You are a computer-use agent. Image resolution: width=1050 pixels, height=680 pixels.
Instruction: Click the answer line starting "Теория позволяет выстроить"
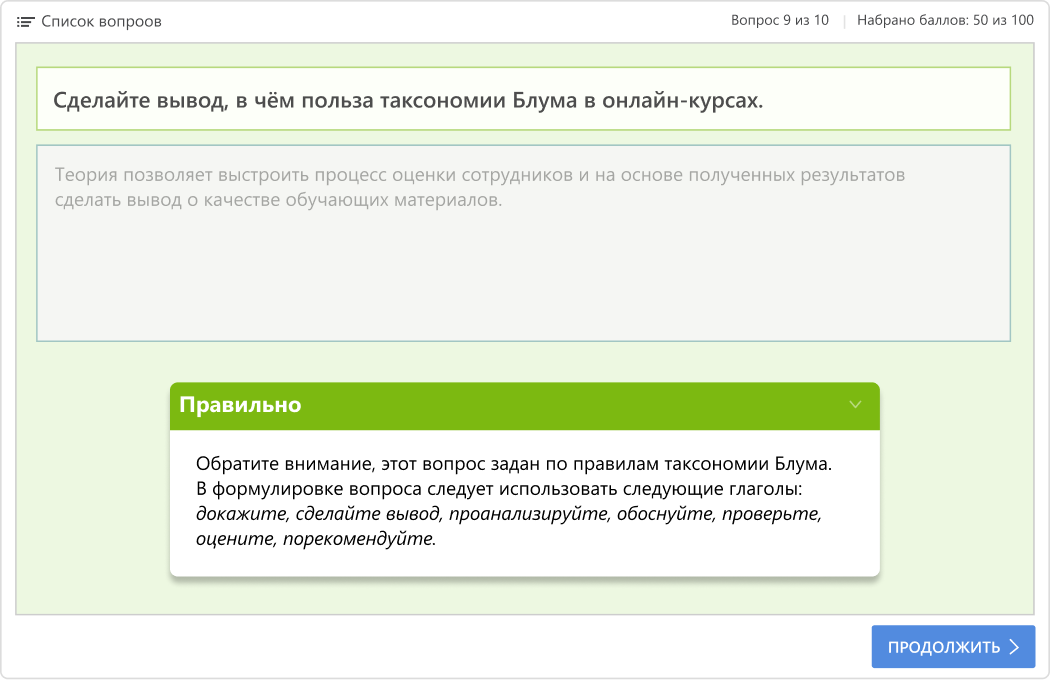click(479, 175)
